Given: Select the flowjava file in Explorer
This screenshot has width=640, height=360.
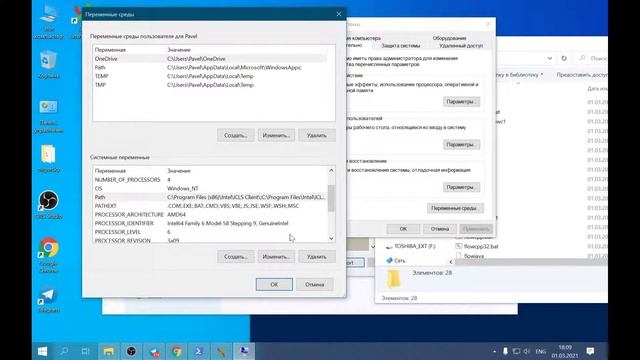Looking at the screenshot, I should pyautogui.click(x=470, y=256).
